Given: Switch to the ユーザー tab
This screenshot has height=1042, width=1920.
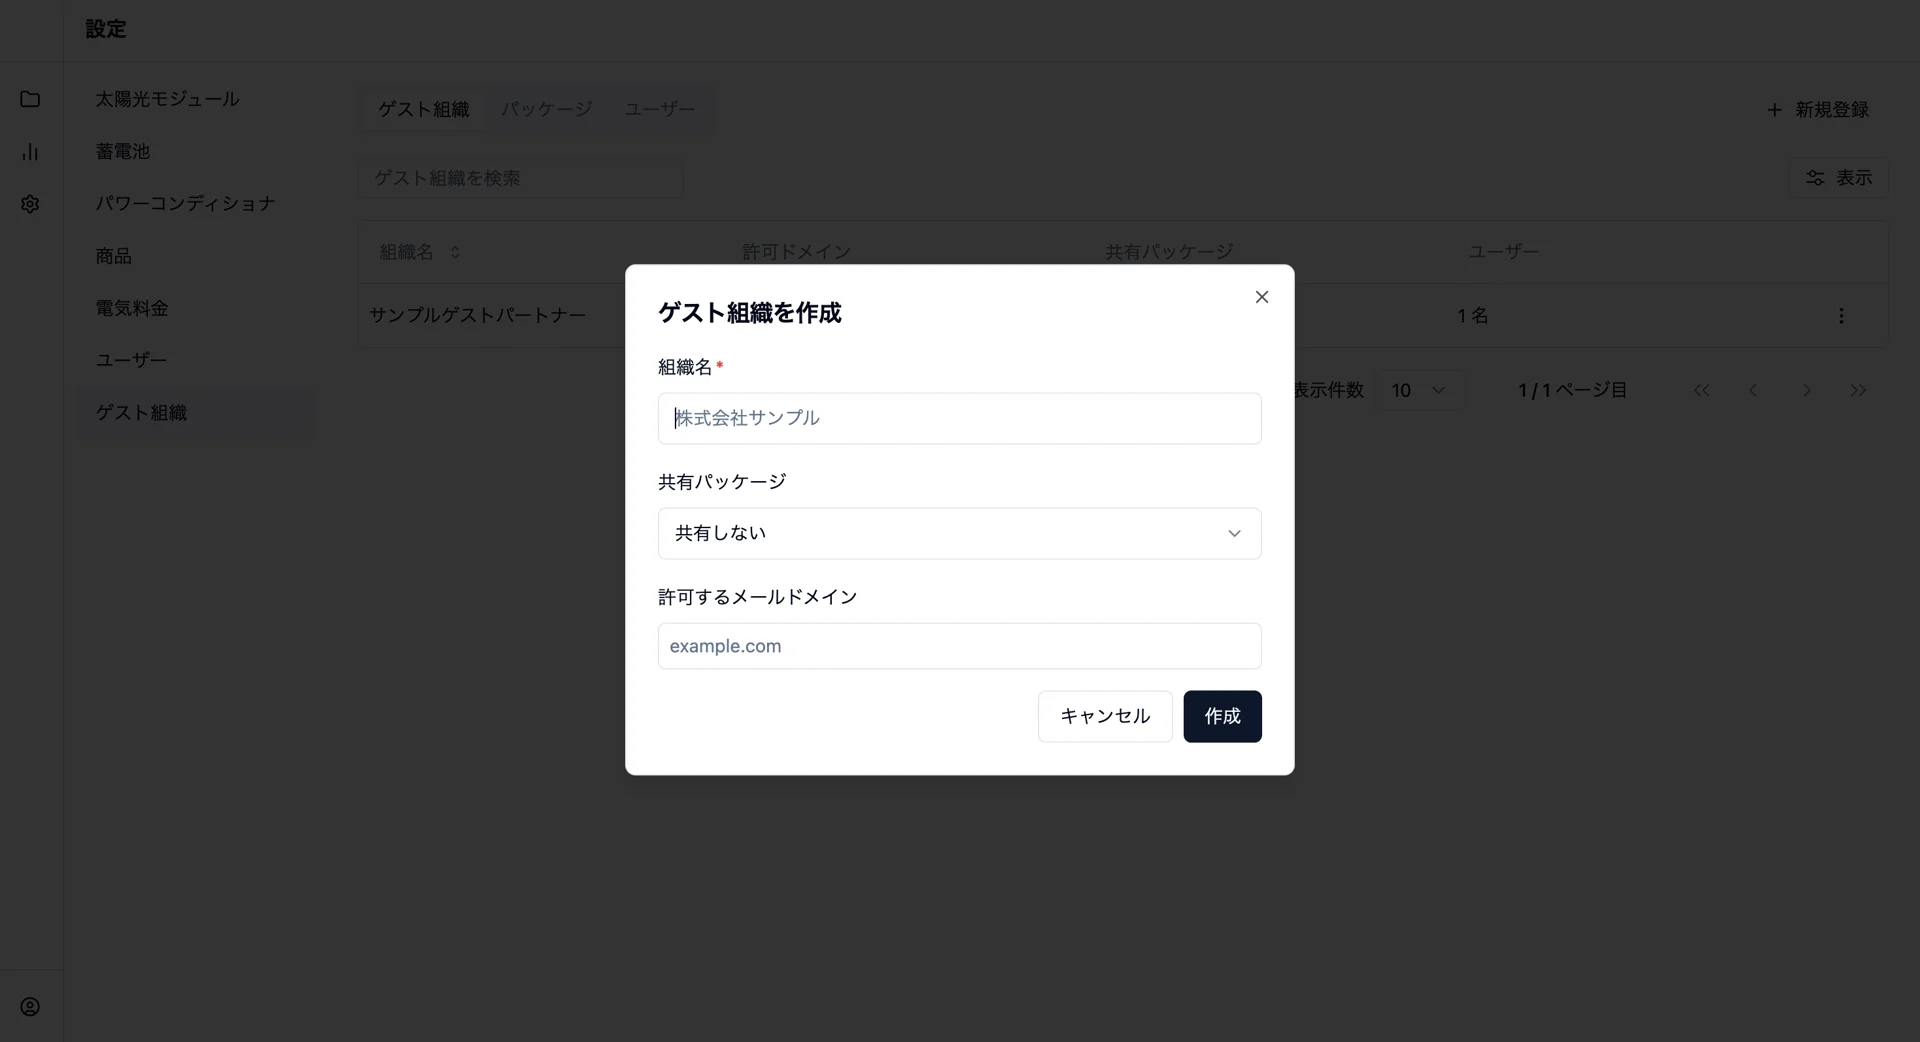Looking at the screenshot, I should pyautogui.click(x=660, y=109).
